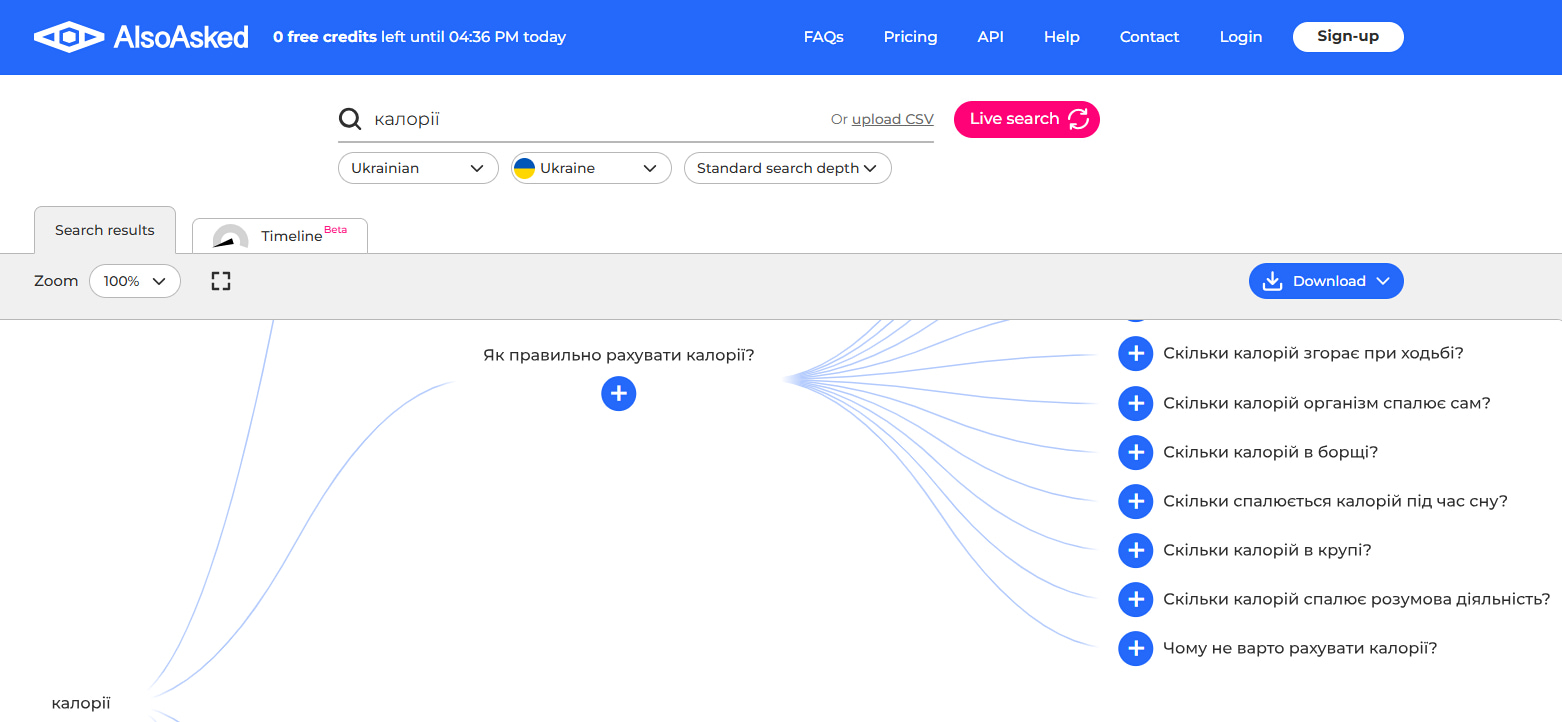Open Standard search depth dropdown
The height and width of the screenshot is (722, 1562).
pyautogui.click(x=787, y=168)
